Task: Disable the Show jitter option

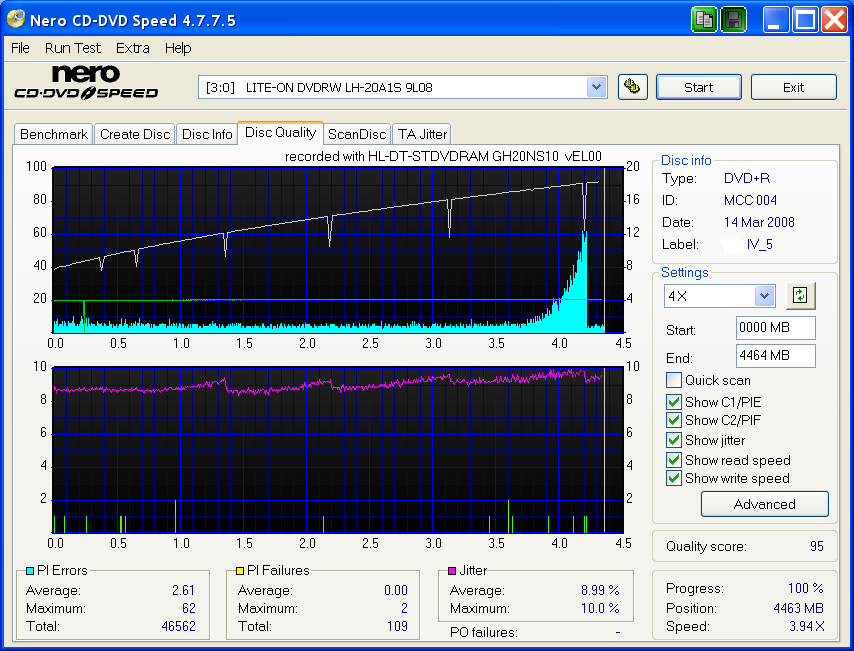Action: (674, 440)
